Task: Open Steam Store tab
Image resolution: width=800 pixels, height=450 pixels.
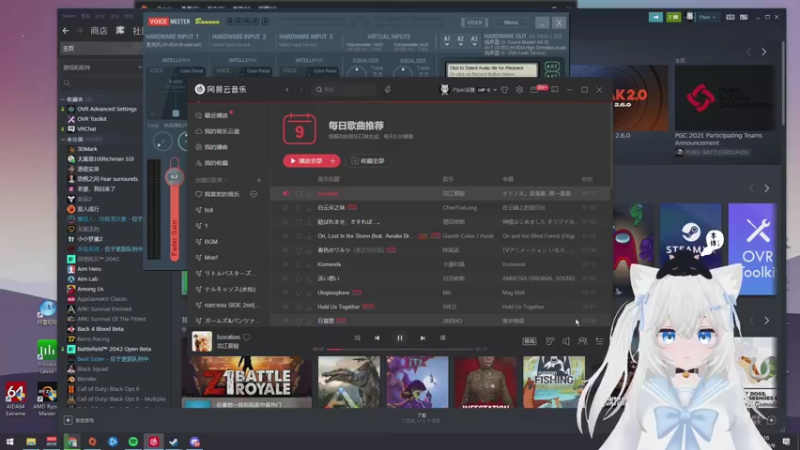Action: point(98,31)
